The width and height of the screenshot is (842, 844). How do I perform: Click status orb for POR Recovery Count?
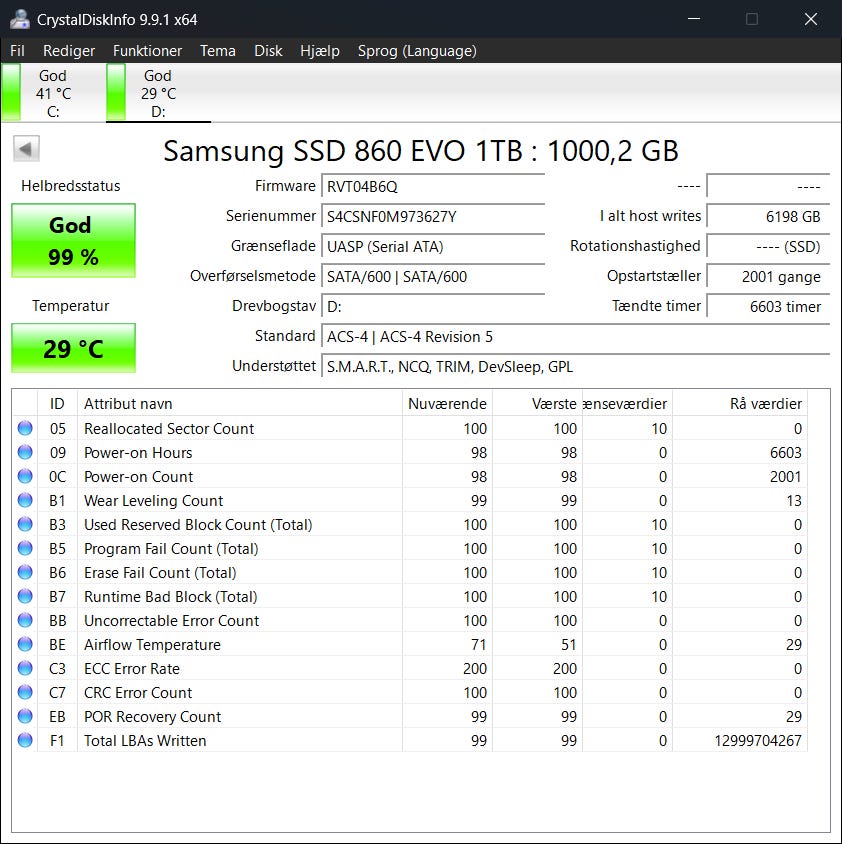[x=25, y=716]
